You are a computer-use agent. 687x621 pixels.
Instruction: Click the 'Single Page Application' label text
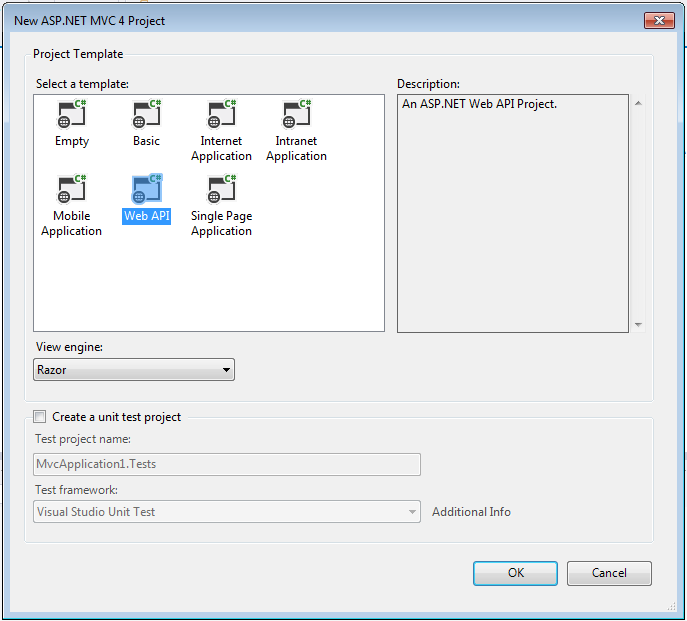coord(222,224)
